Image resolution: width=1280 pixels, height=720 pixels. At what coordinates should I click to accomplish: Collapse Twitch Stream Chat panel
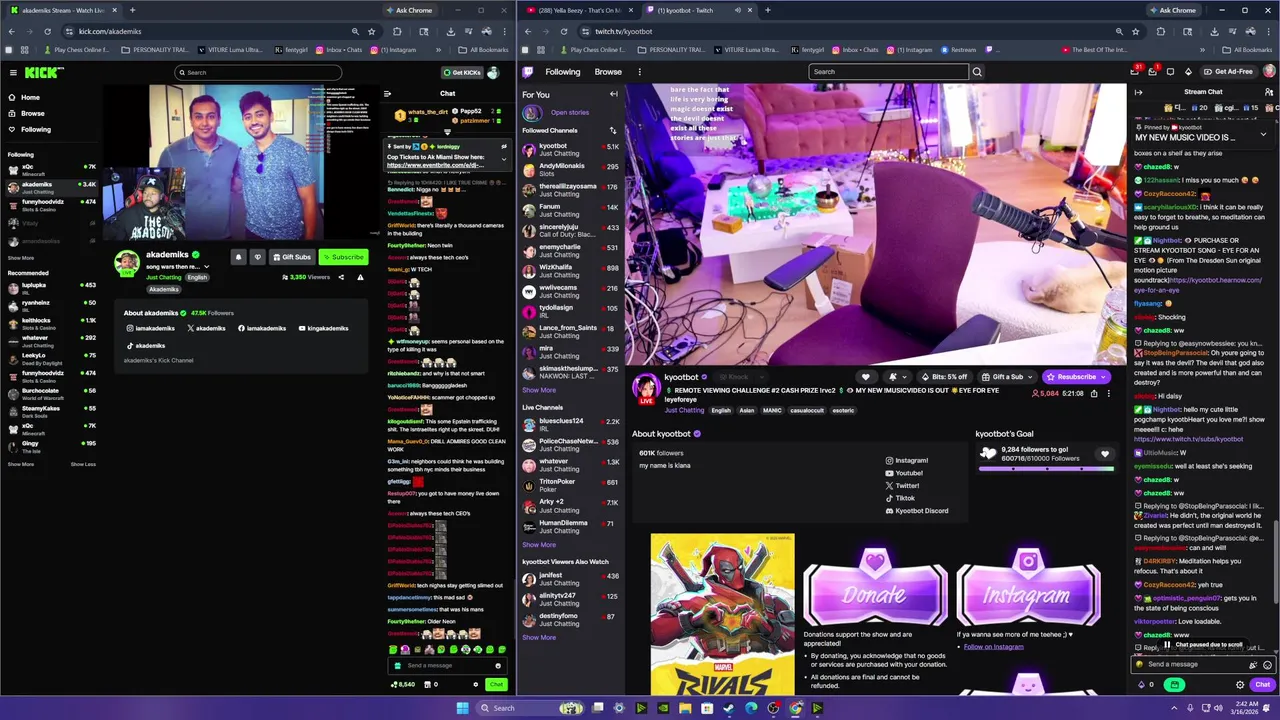click(1138, 92)
